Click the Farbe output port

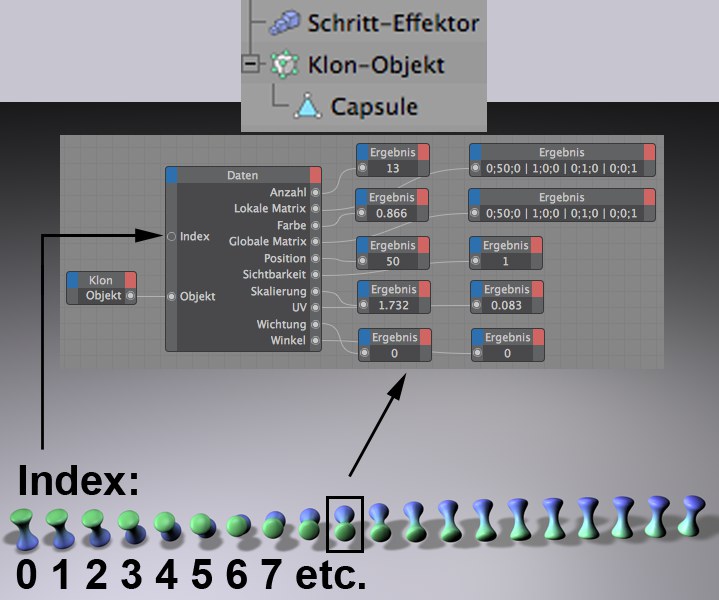coord(315,225)
